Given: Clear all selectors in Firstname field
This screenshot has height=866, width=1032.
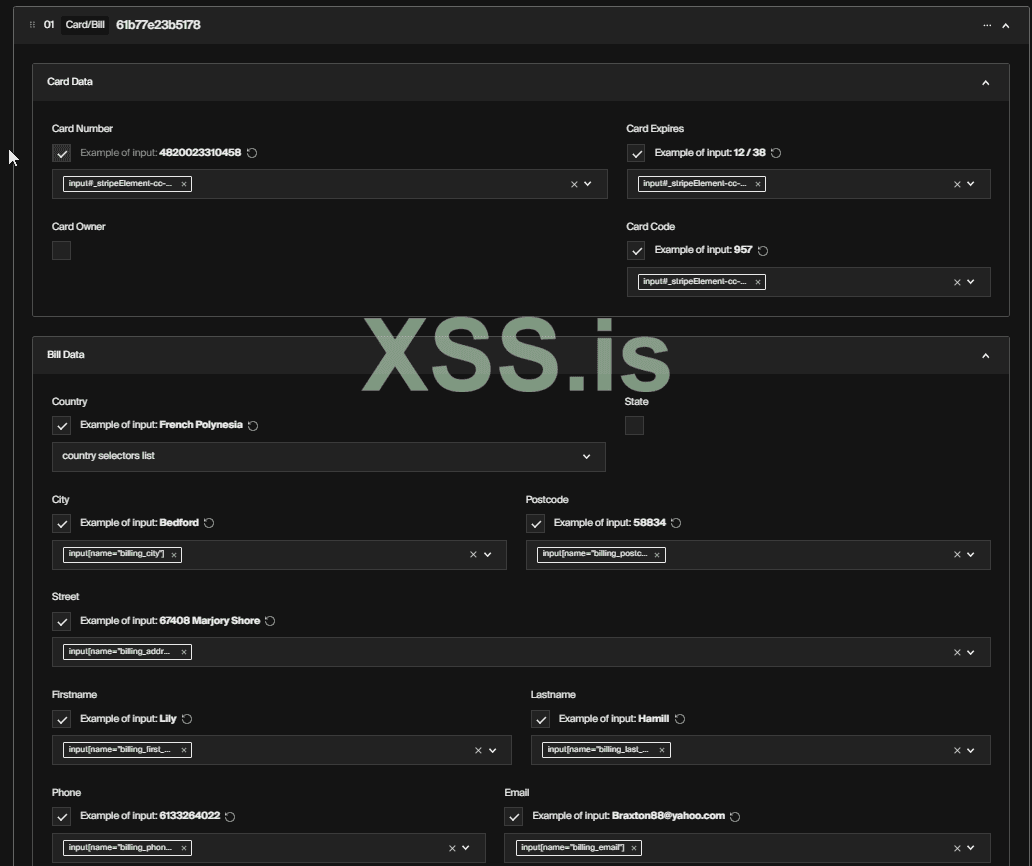Looking at the screenshot, I should (478, 750).
